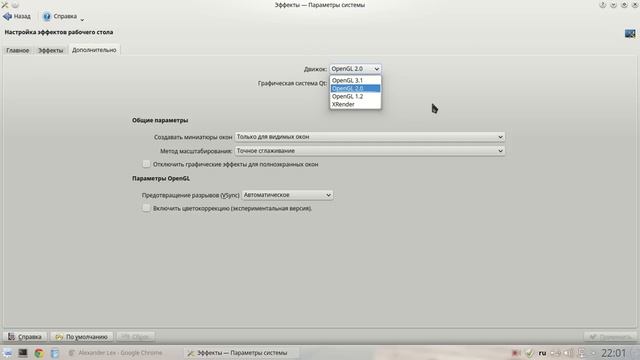The width and height of the screenshot is (640, 360).
Task: Click the Применить button
Action: 610,337
